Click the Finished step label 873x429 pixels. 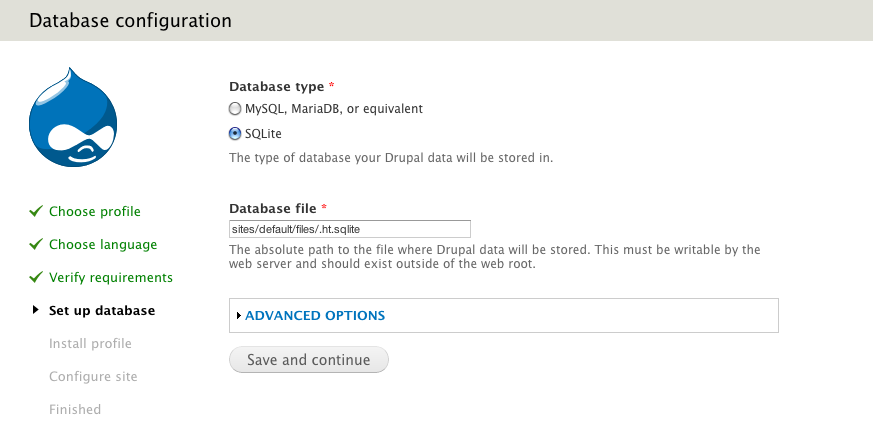(75, 409)
